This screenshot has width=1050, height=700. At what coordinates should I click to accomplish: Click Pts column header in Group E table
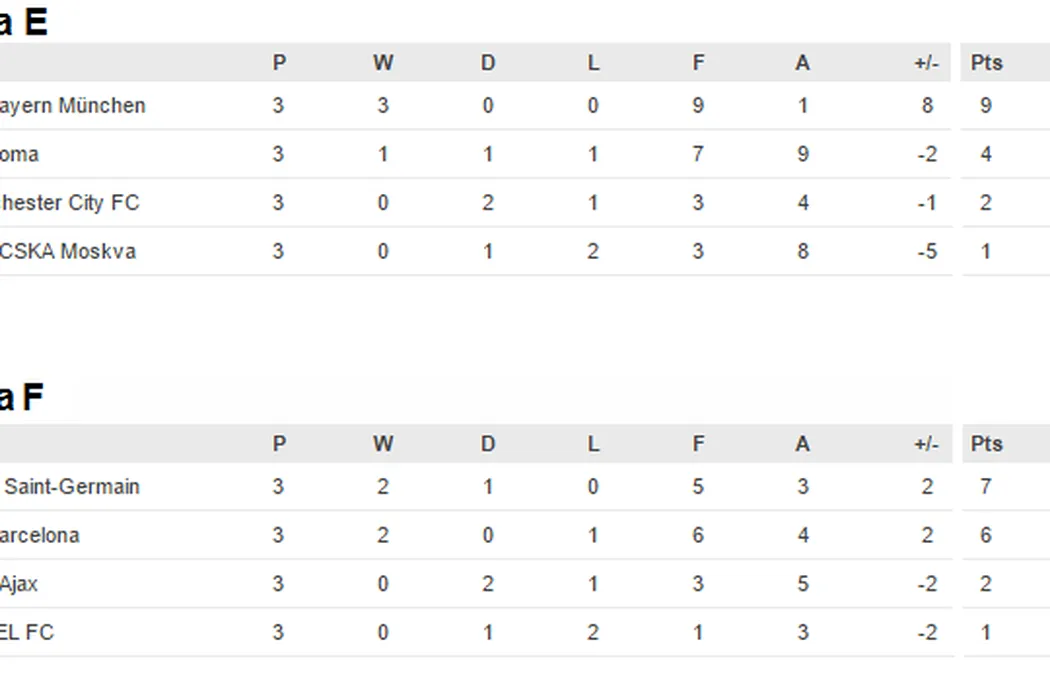(986, 63)
